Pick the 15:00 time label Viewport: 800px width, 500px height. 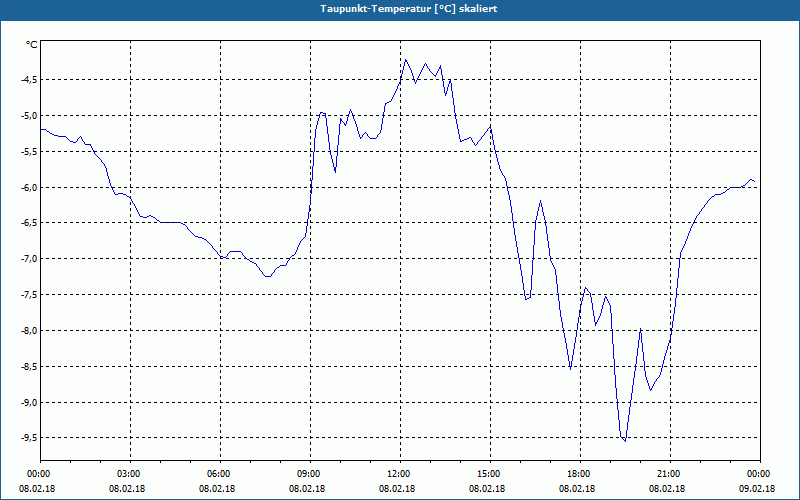click(487, 474)
